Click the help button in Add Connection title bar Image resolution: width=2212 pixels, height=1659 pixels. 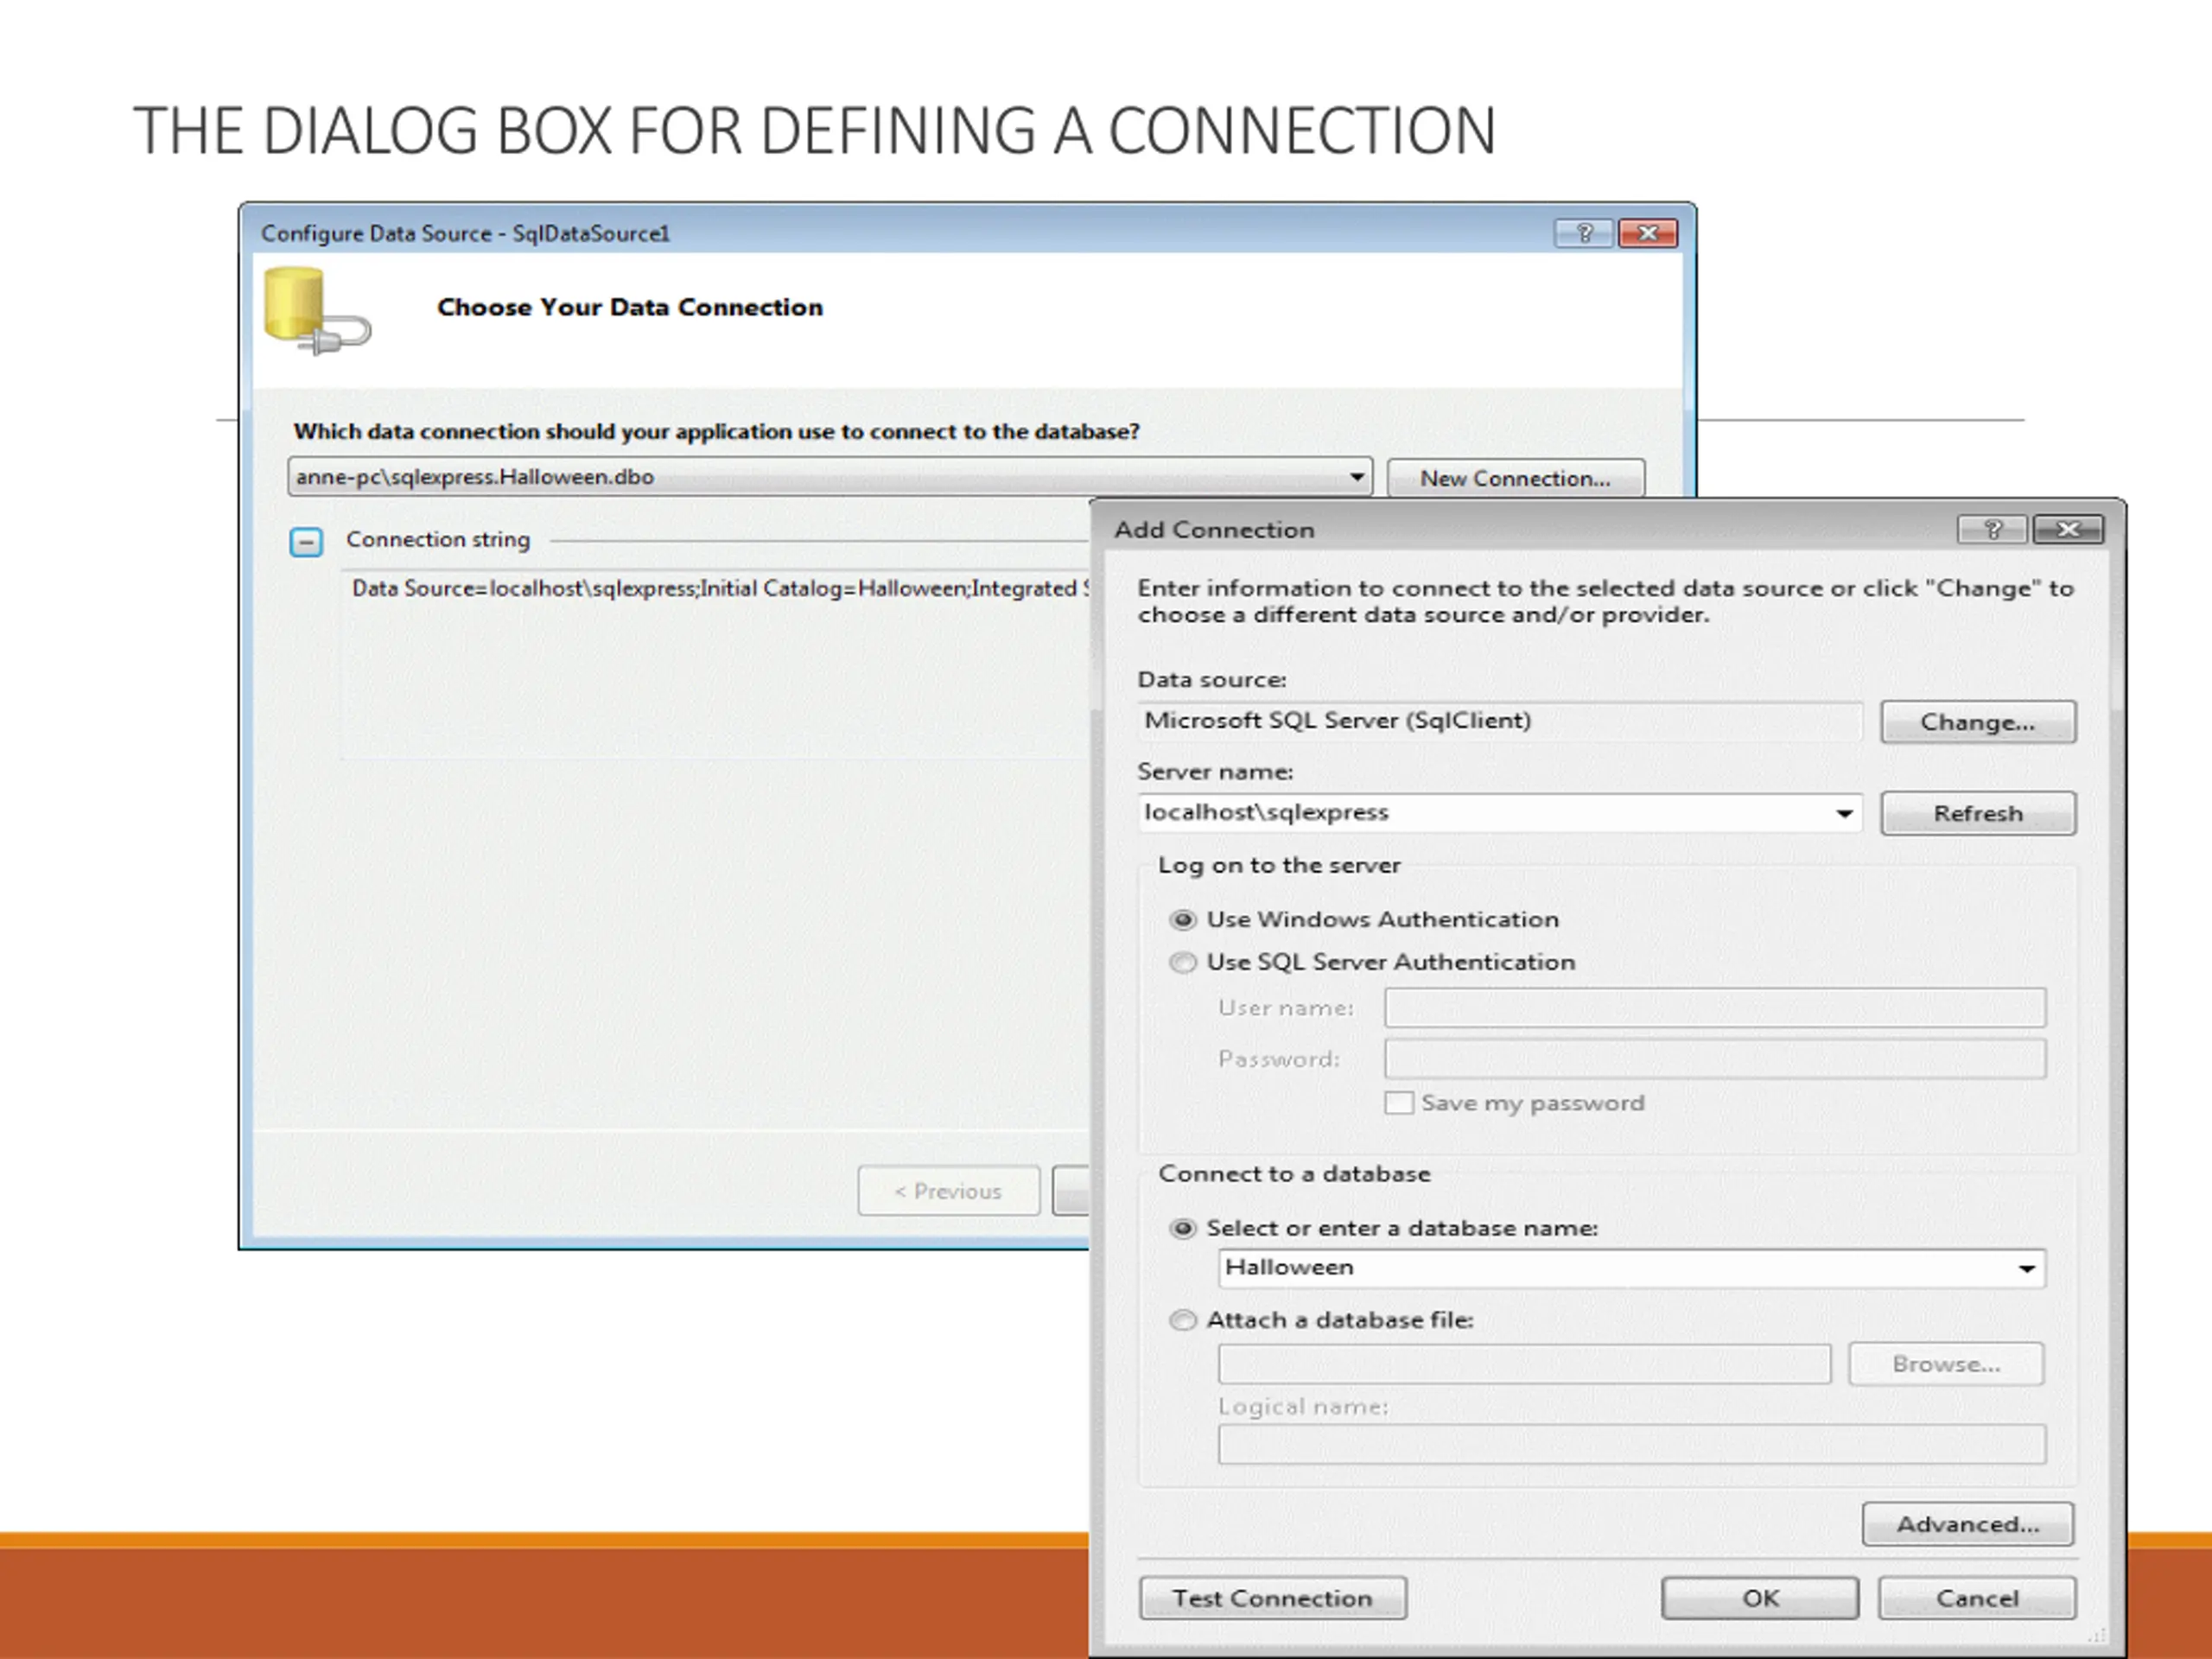click(x=1992, y=529)
